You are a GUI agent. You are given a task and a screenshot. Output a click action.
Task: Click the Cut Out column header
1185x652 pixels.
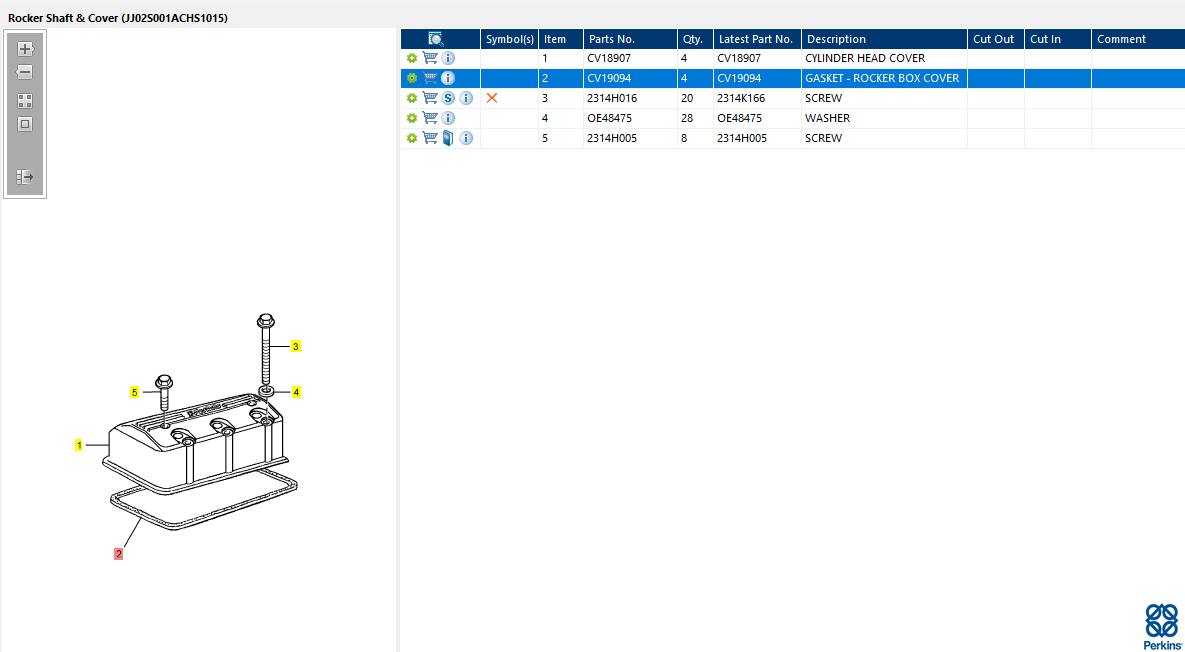coord(996,39)
